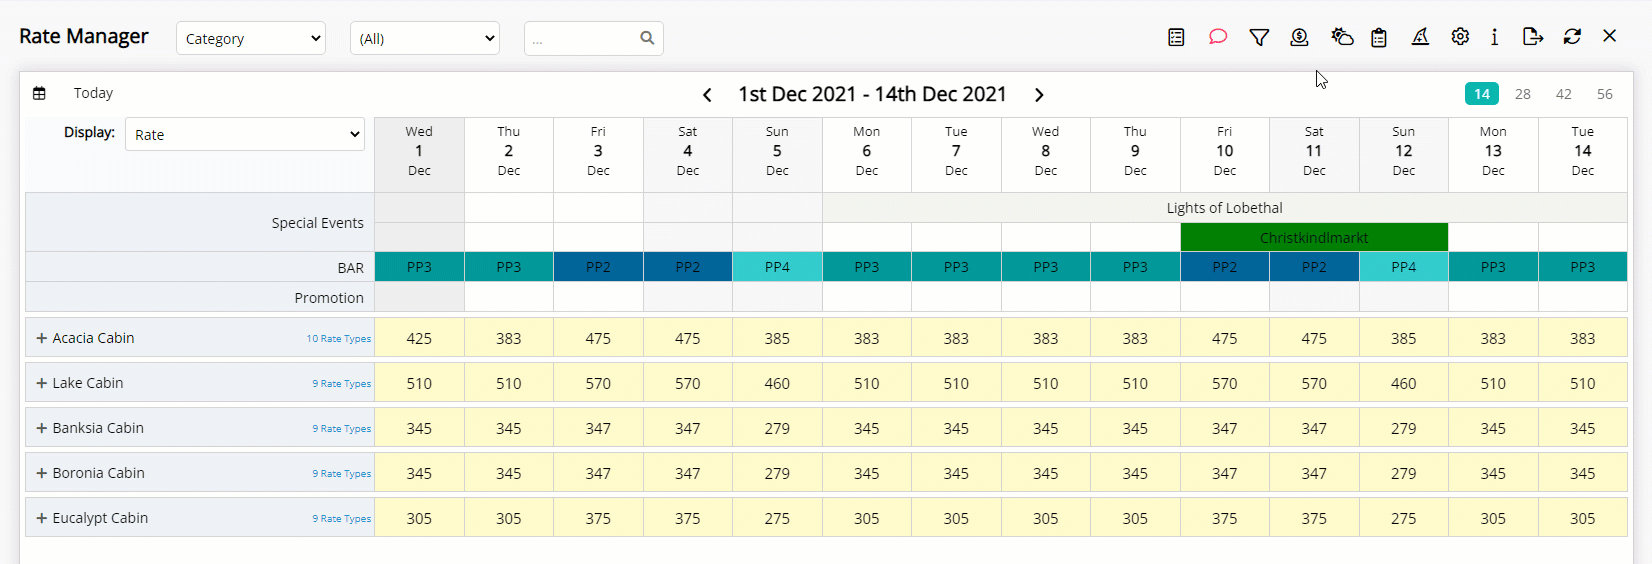
Task: Click Acacia Cabin rate 425 on 1 Dec
Action: point(419,338)
